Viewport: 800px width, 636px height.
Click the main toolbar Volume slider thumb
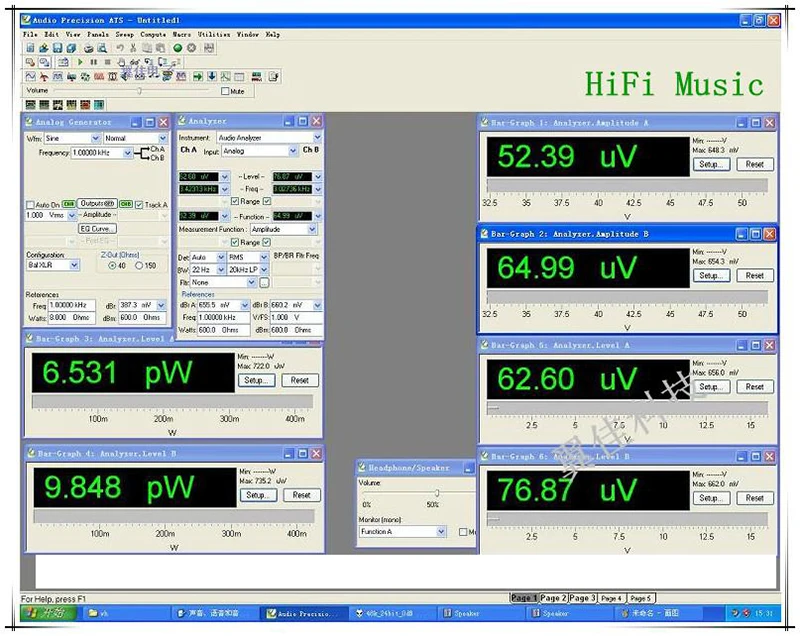click(x=139, y=91)
